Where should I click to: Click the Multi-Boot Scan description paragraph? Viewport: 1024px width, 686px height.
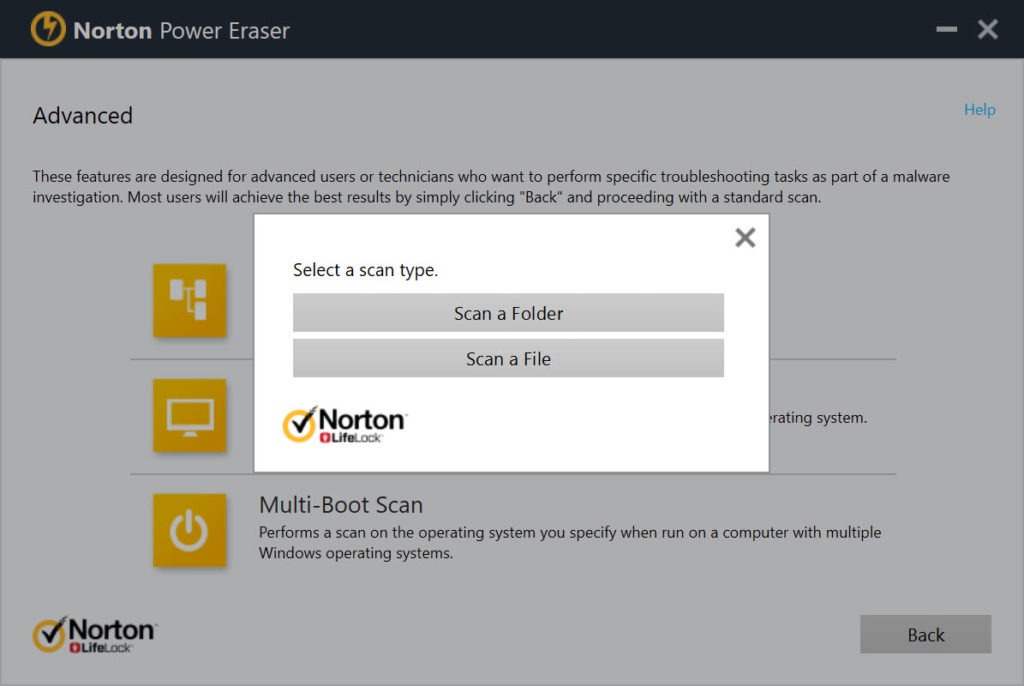(x=569, y=542)
